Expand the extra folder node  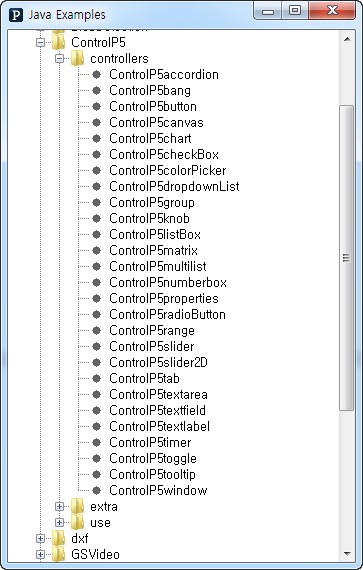[59, 506]
